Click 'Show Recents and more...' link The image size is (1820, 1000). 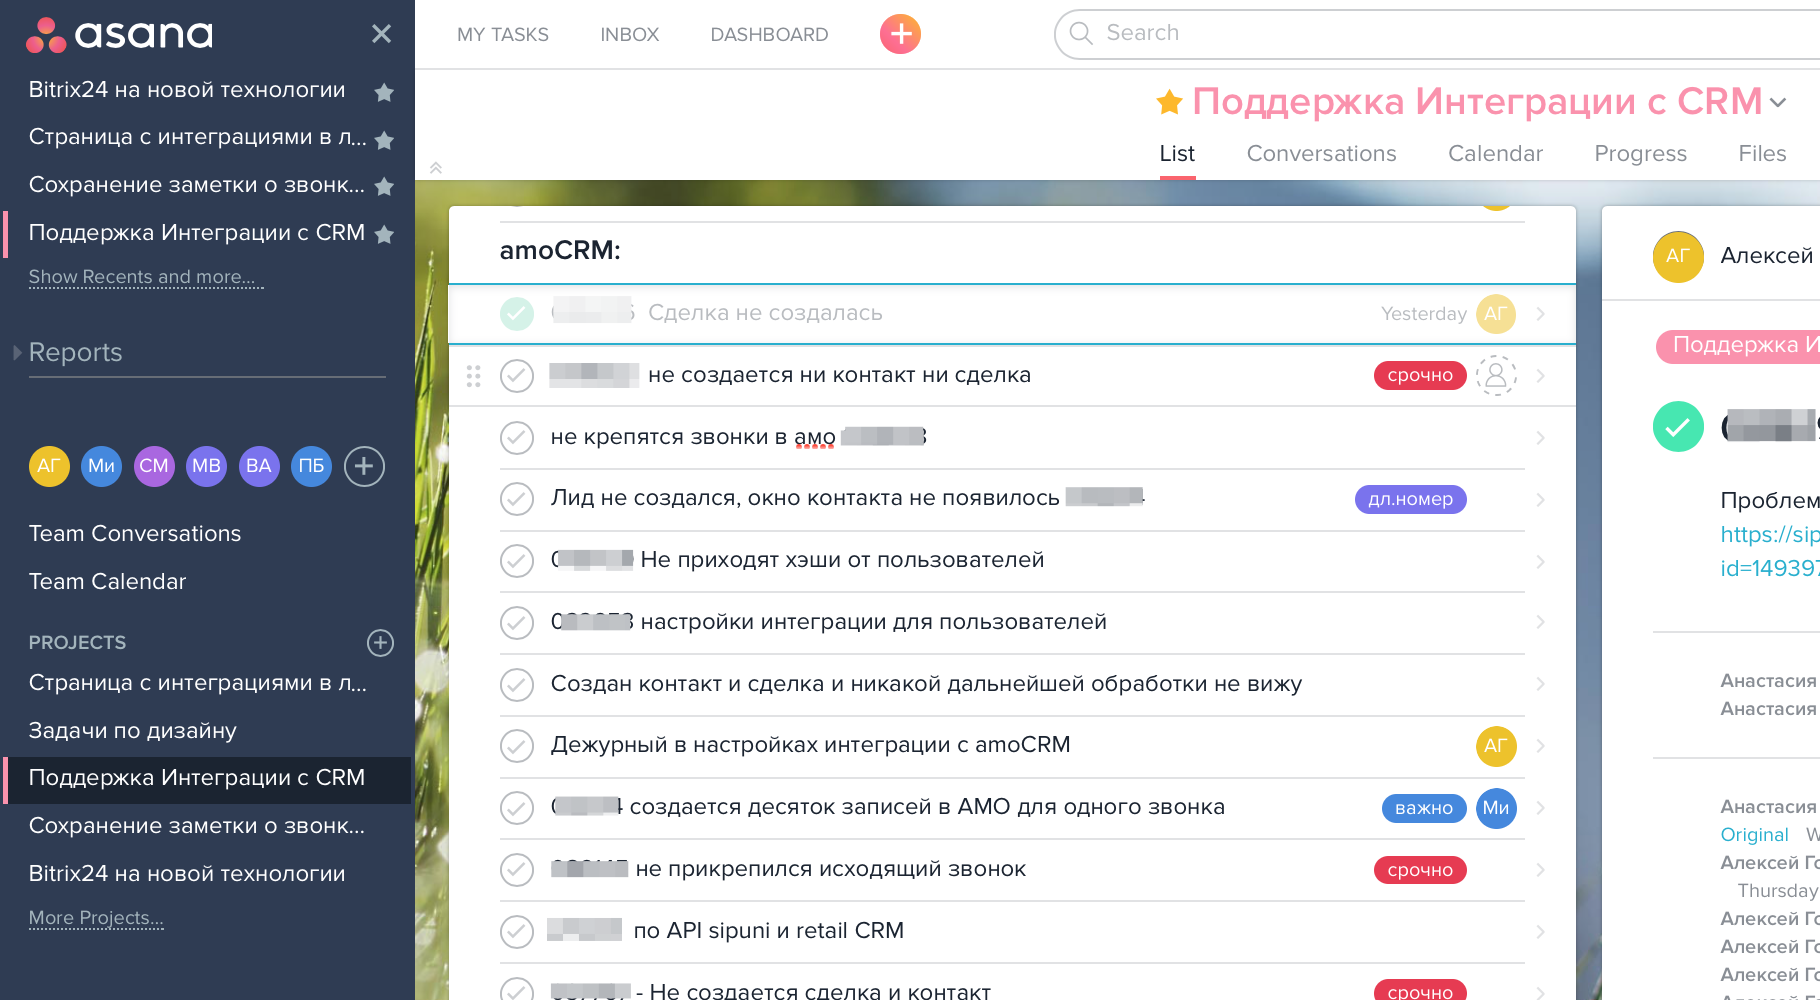tap(145, 277)
